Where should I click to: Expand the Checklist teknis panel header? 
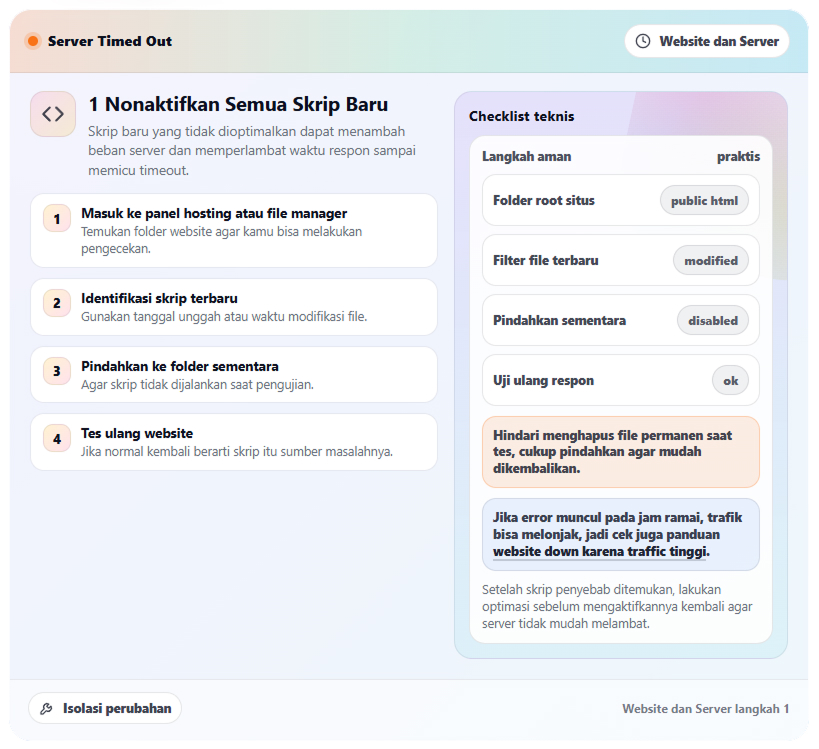pos(520,116)
